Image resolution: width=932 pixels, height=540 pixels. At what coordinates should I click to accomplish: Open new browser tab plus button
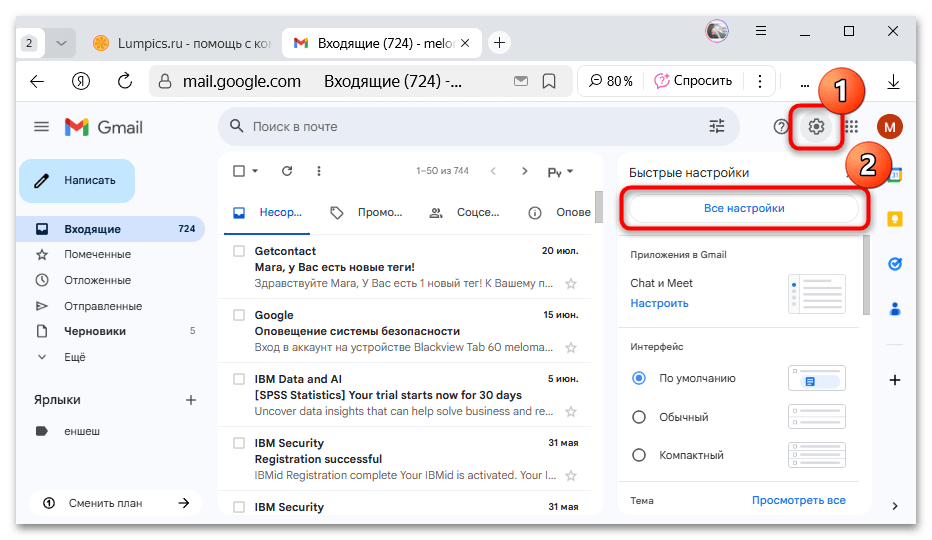(x=499, y=43)
